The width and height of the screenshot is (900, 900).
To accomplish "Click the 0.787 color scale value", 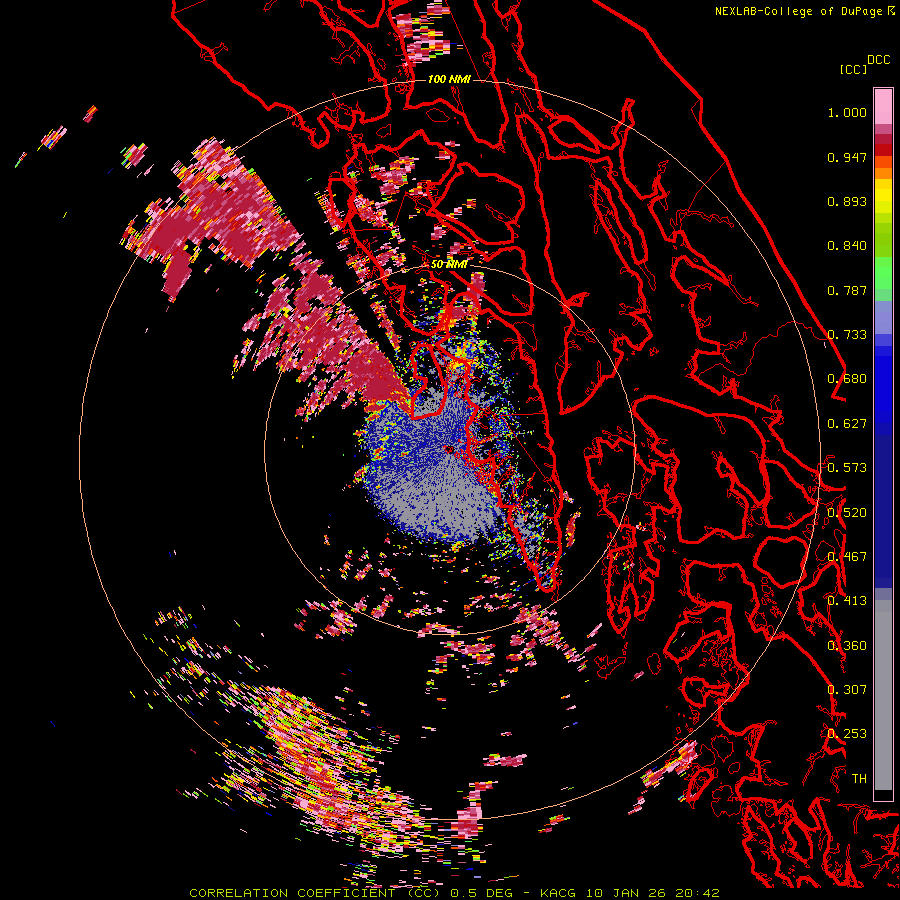I will pyautogui.click(x=847, y=290).
